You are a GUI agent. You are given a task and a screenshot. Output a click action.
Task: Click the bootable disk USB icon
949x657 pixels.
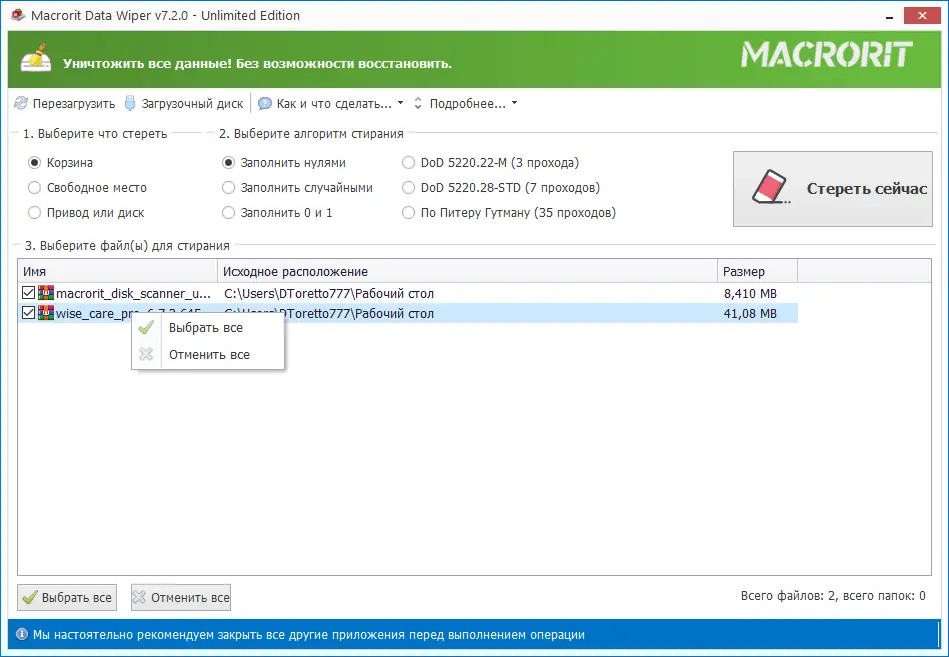coord(130,103)
